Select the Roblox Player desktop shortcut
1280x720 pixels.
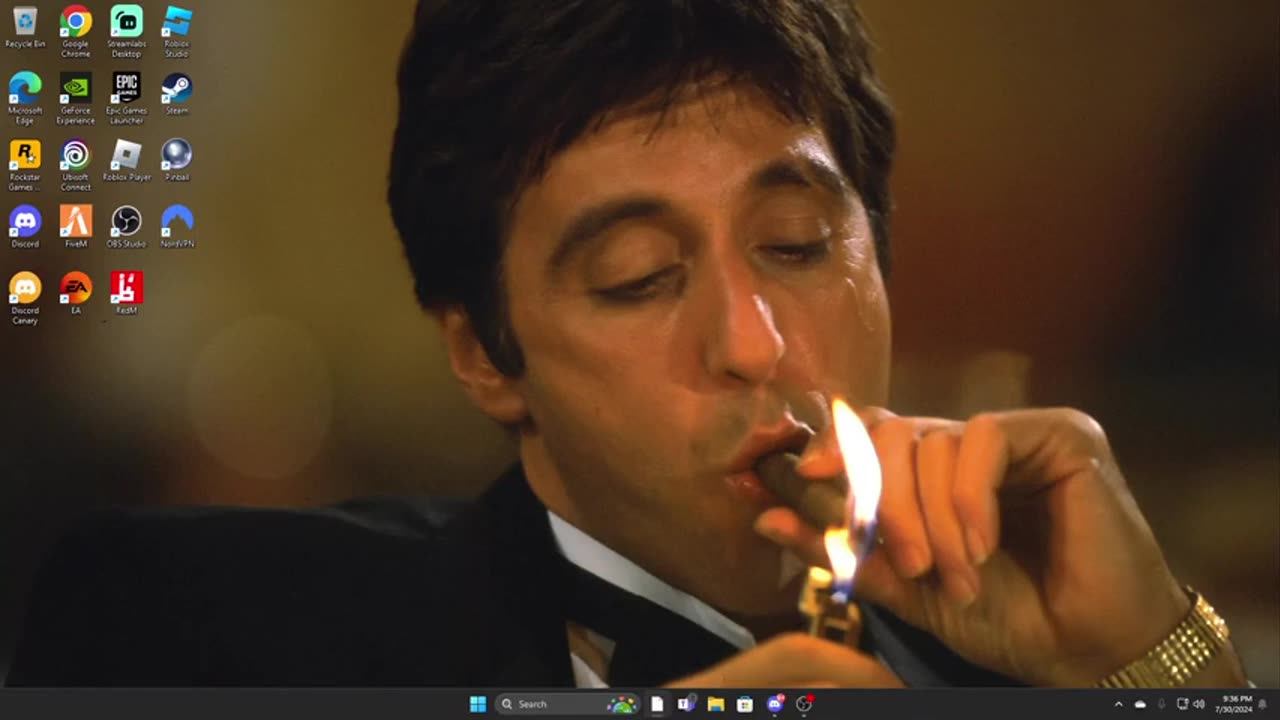[126, 160]
